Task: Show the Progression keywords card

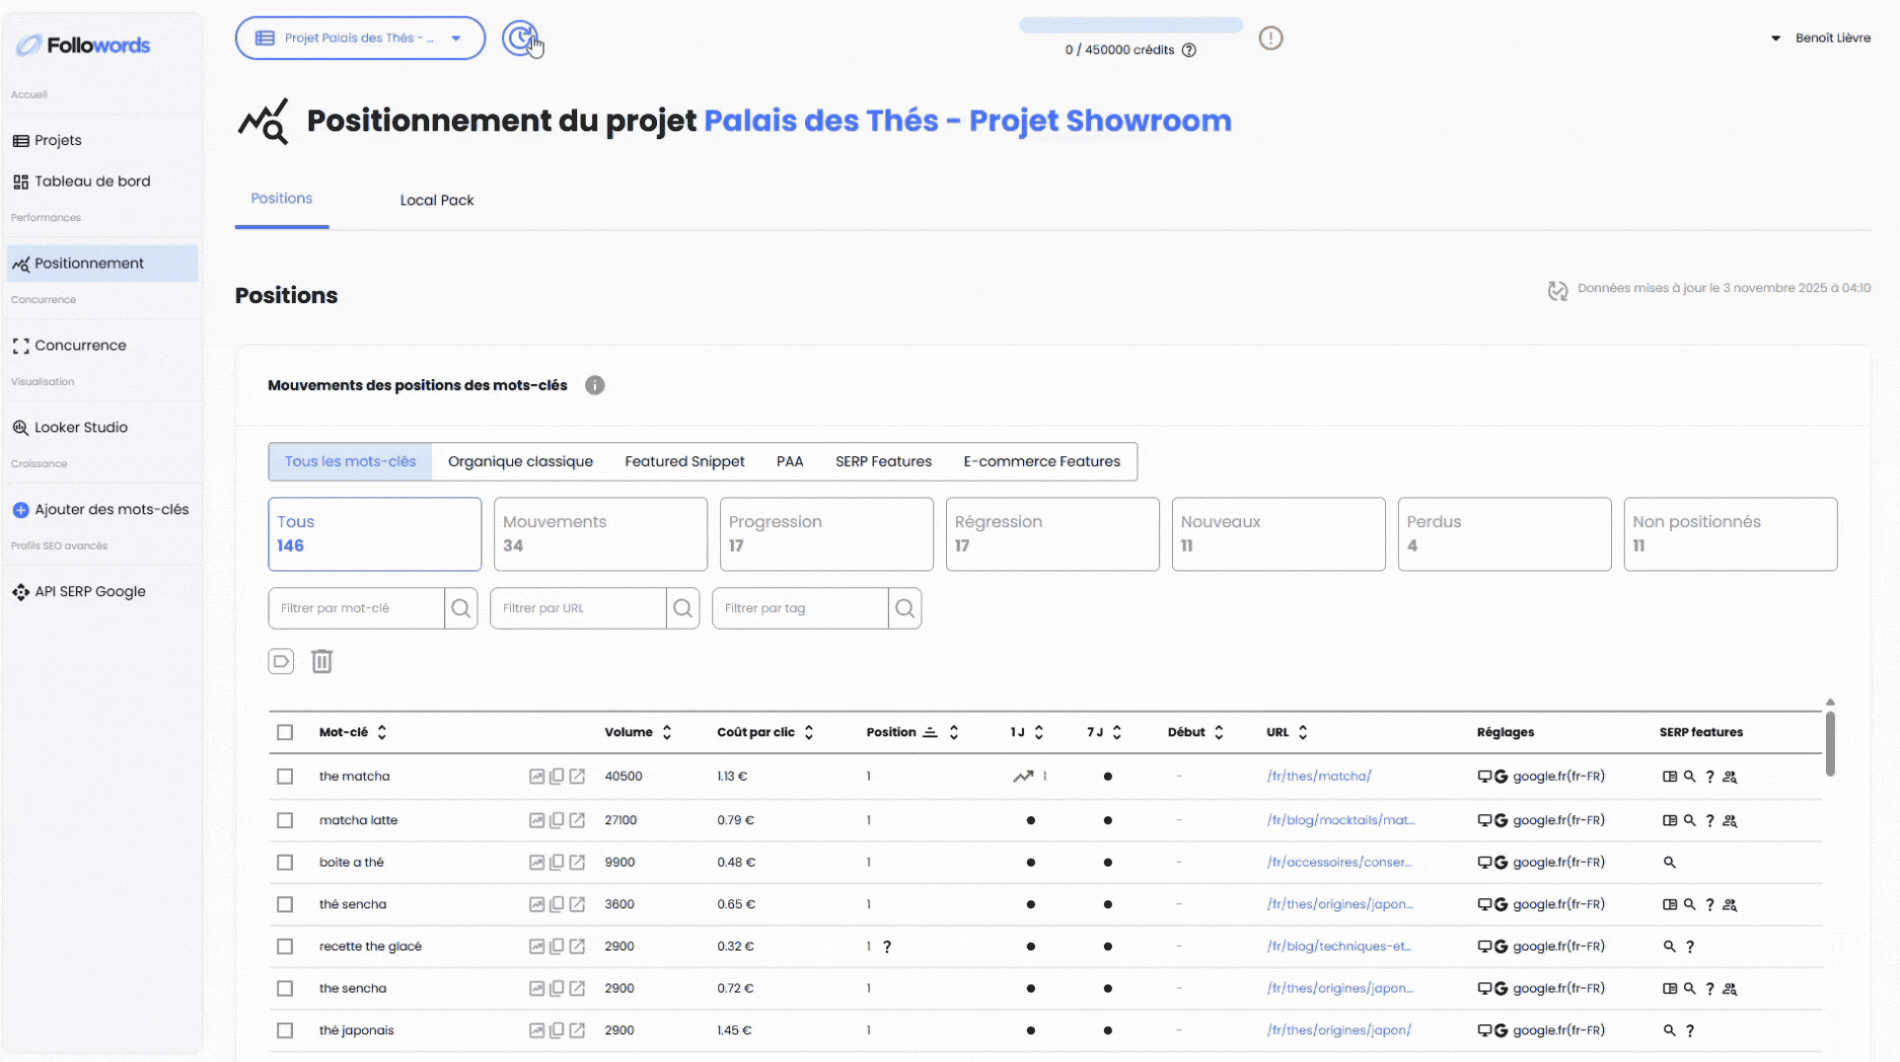Action: (x=826, y=534)
